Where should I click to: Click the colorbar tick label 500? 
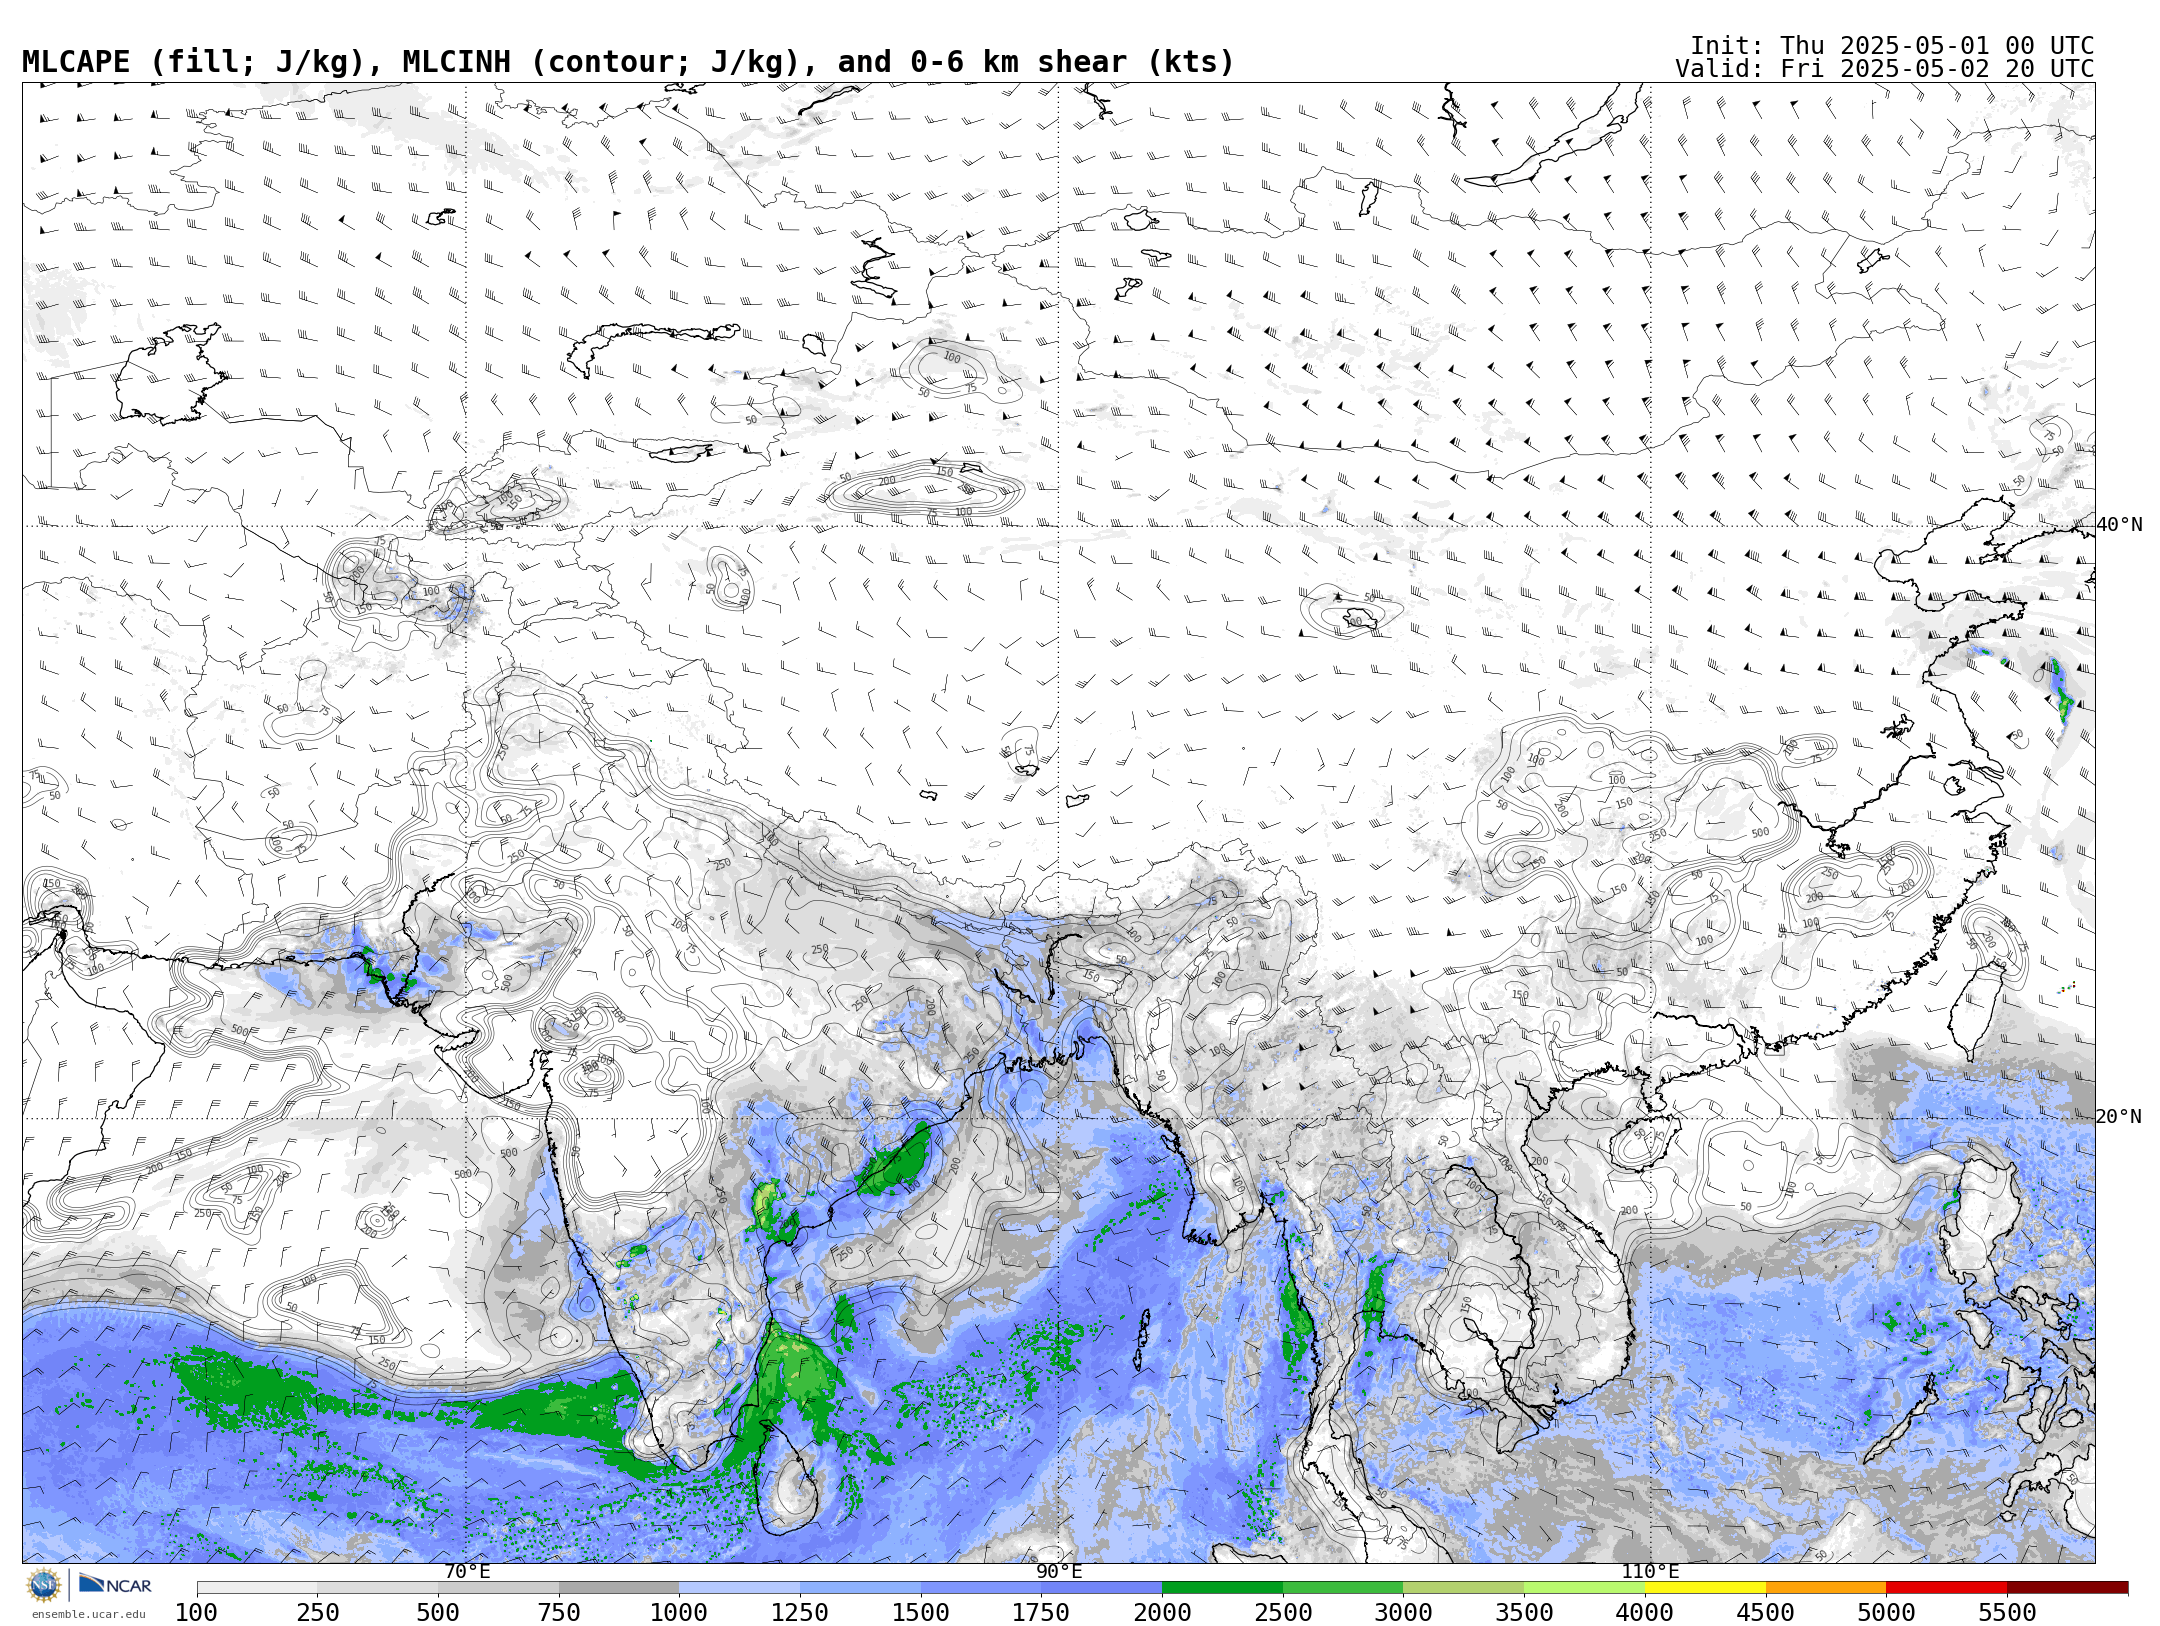(x=439, y=1612)
